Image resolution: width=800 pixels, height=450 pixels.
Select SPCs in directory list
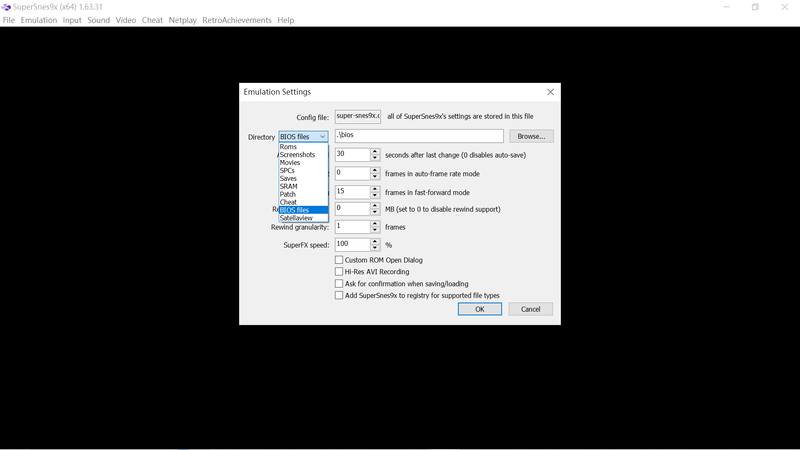[x=303, y=170]
